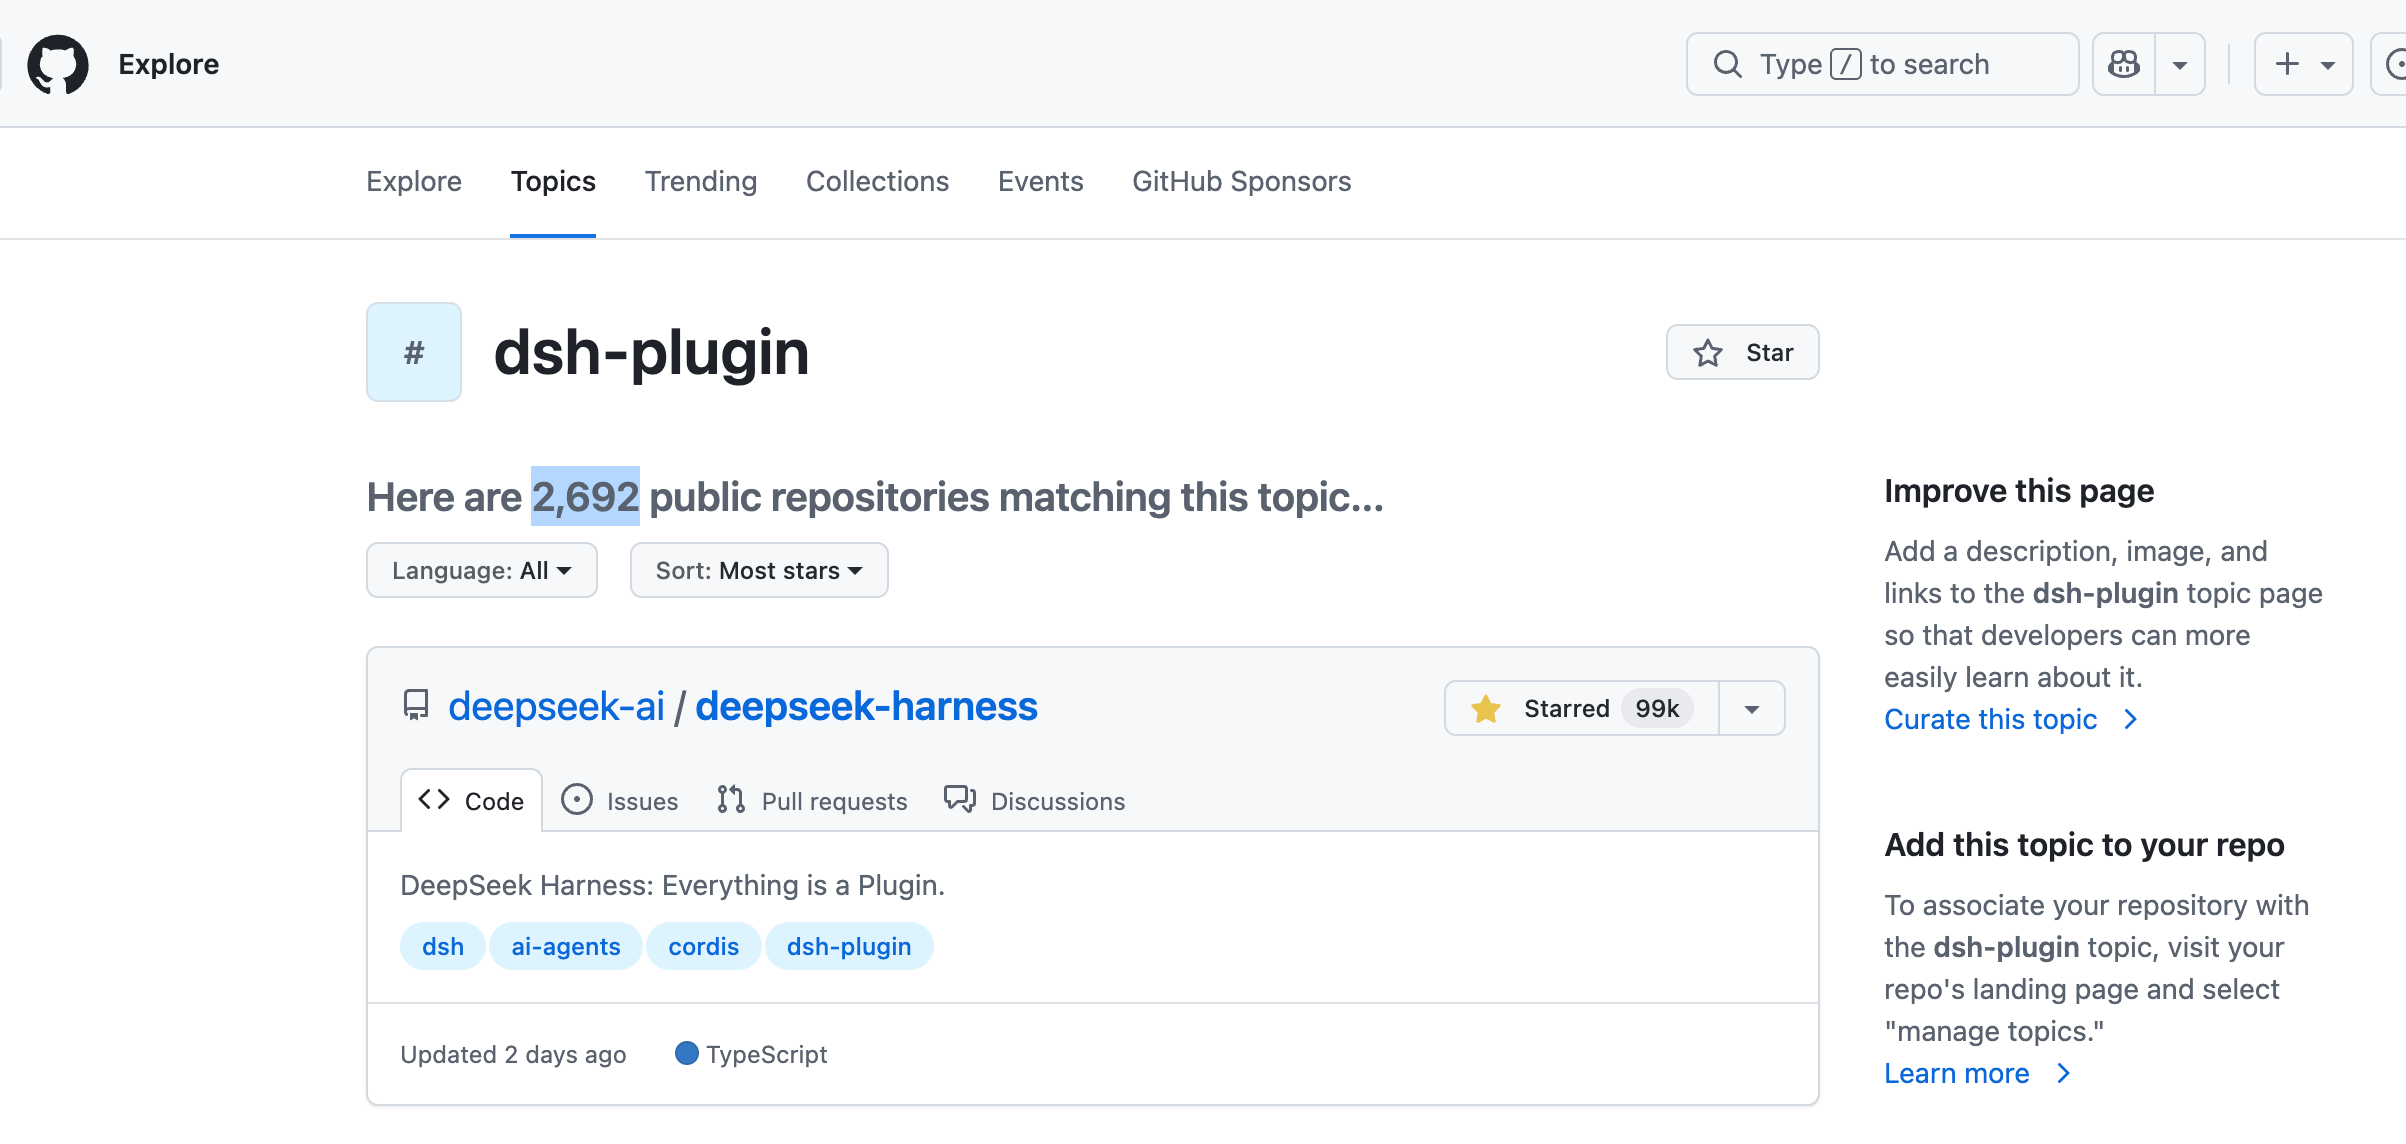The height and width of the screenshot is (1144, 2406).
Task: Open the Language: All filter
Action: click(x=482, y=570)
